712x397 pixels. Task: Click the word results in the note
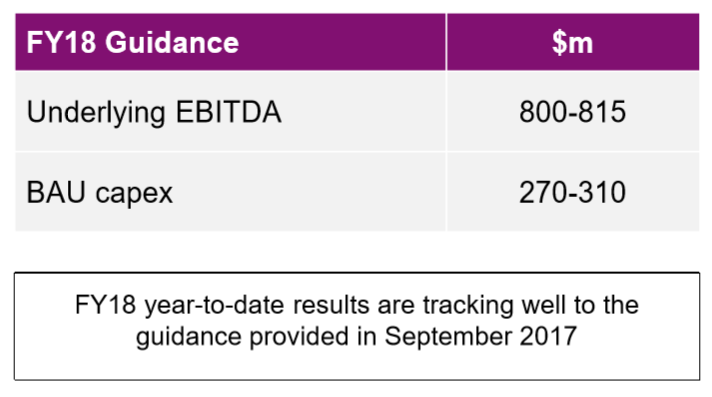point(331,304)
